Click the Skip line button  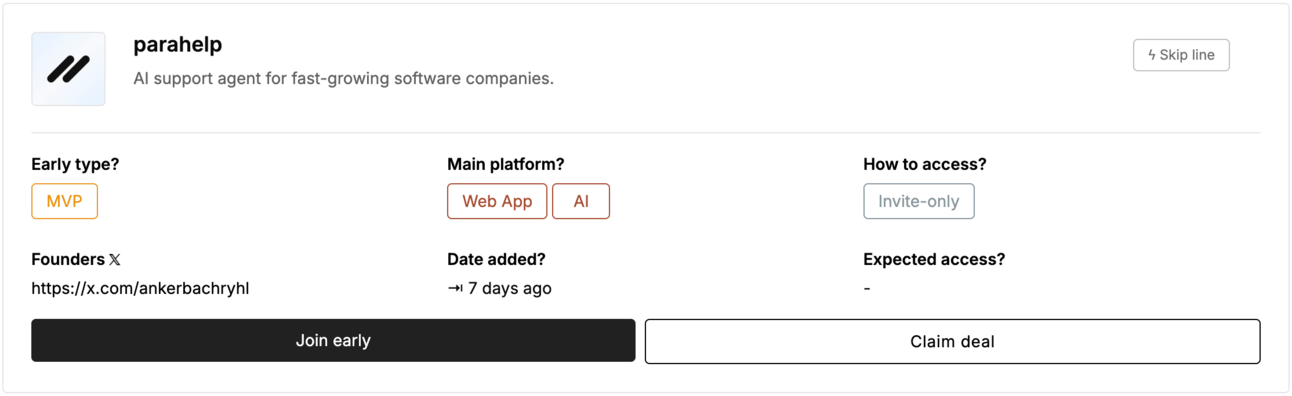point(1181,55)
